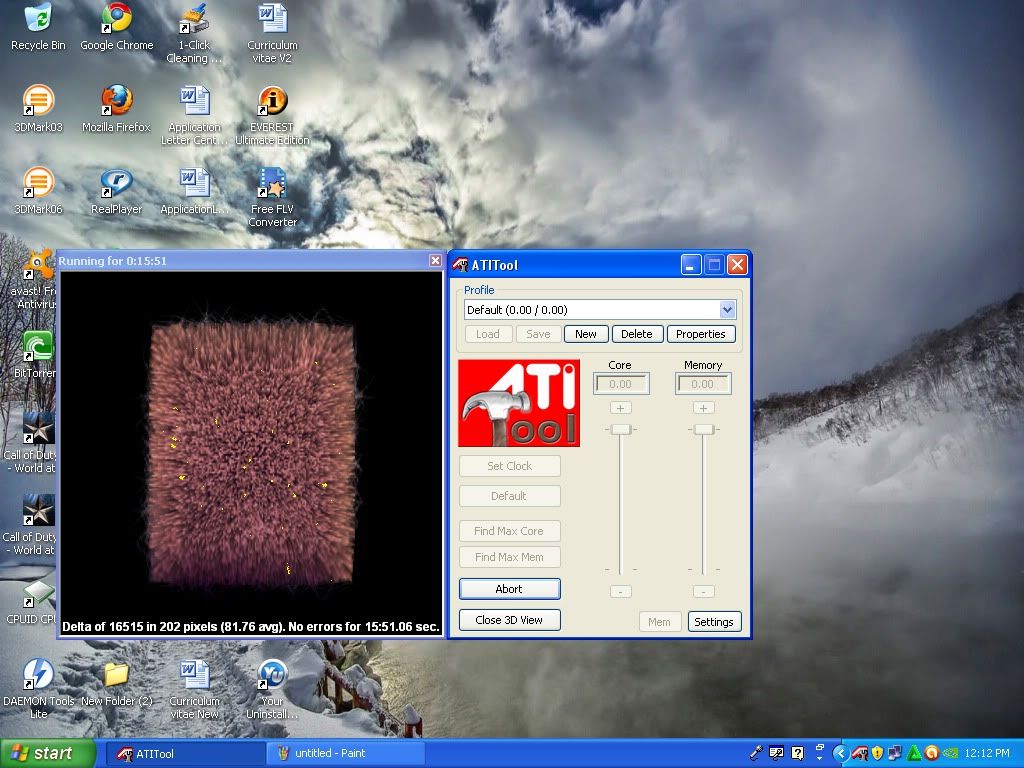This screenshot has height=768, width=1024.
Task: Click the Find Max Core button
Action: pos(509,531)
